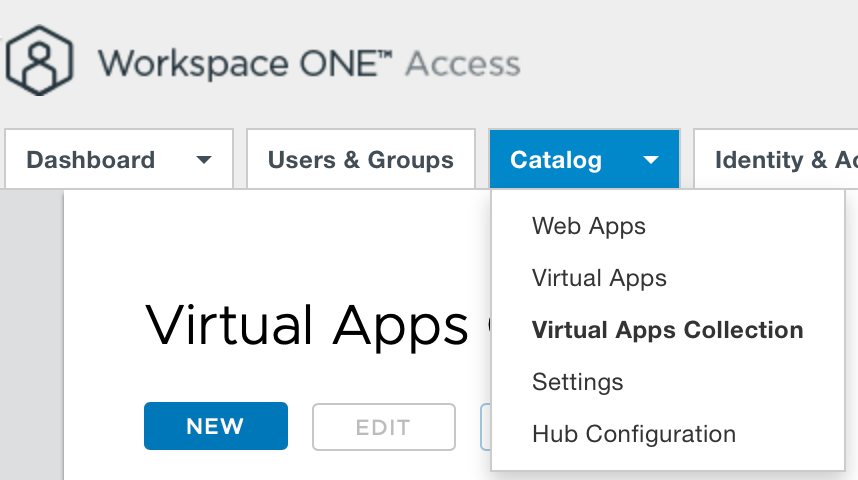Select Web Apps from the Catalog menu
Viewport: 858px width, 480px height.
pyautogui.click(x=589, y=226)
